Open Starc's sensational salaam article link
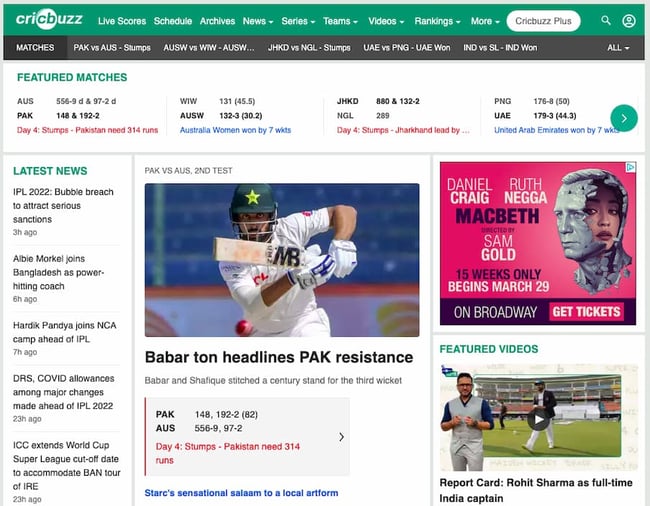This screenshot has height=506, width=650. pos(241,493)
